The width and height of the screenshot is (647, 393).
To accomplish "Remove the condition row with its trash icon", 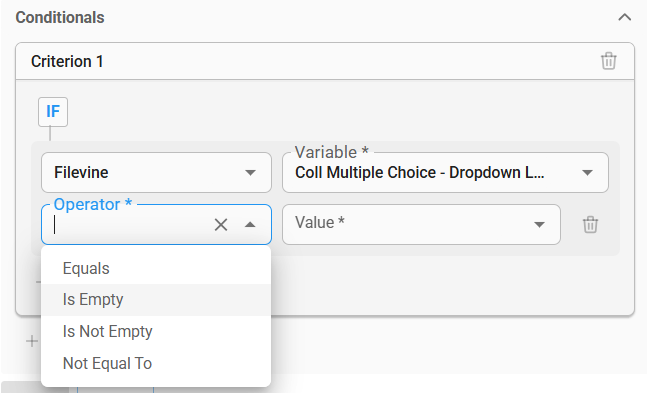I will [590, 225].
